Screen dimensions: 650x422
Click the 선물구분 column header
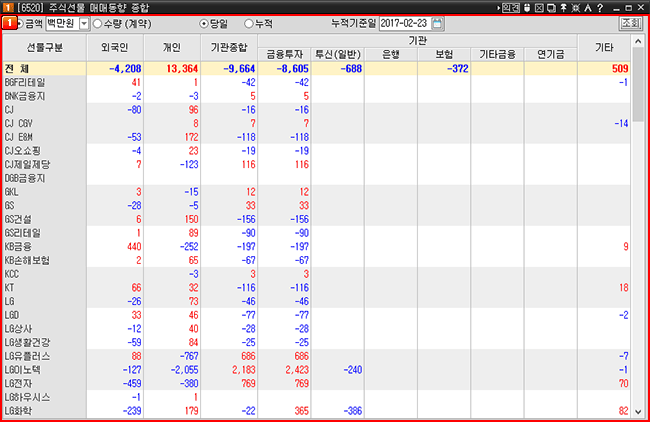pos(45,48)
